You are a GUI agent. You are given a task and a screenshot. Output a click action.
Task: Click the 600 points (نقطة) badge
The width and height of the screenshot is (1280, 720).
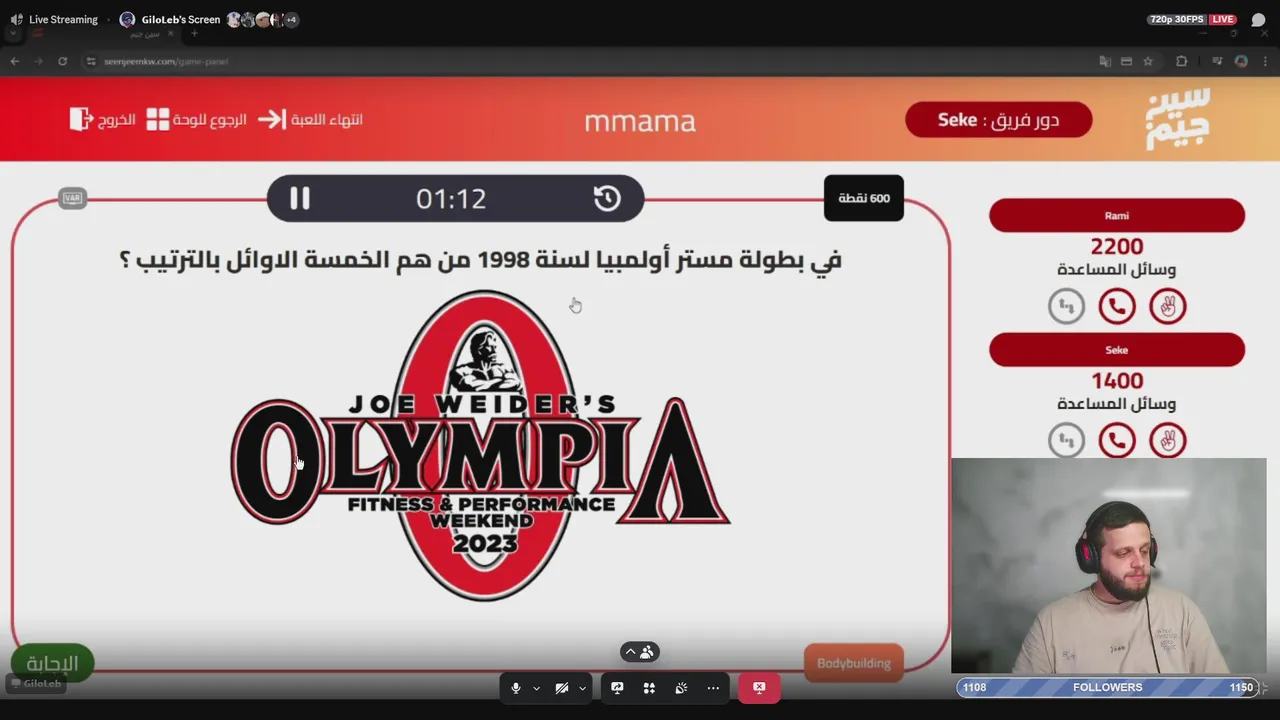pos(864,198)
